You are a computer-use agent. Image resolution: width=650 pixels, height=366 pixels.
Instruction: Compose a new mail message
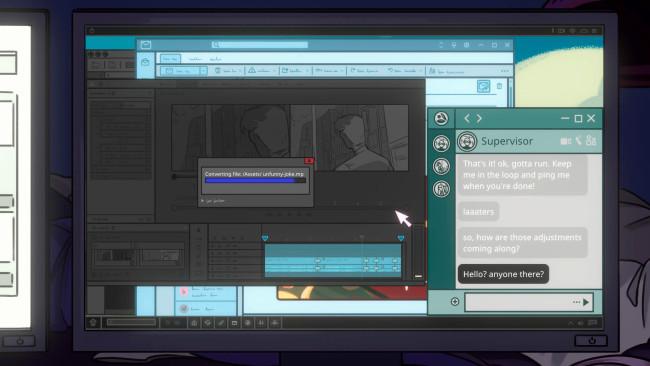point(180,71)
